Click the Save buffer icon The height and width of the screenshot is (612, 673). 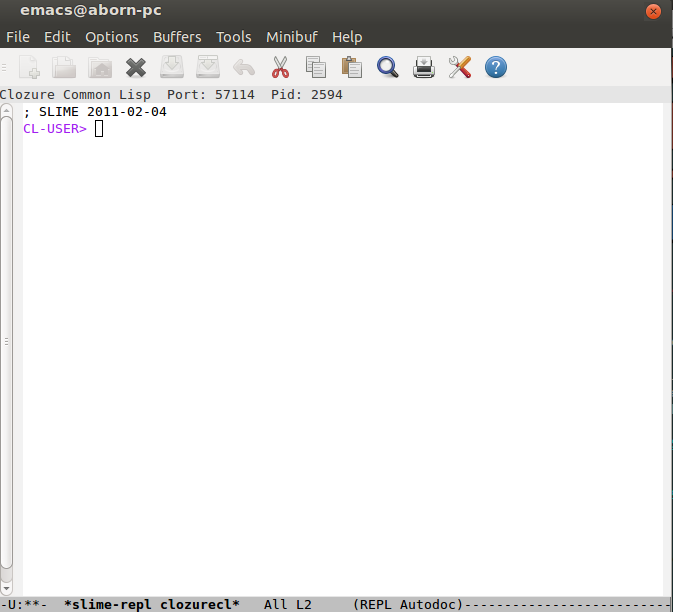point(172,68)
